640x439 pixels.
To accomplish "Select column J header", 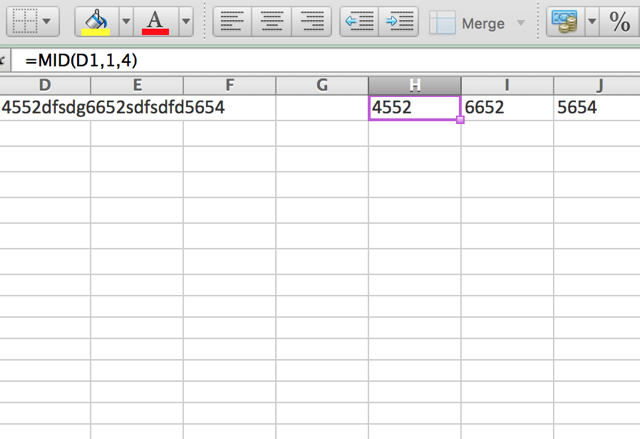I will [x=597, y=85].
